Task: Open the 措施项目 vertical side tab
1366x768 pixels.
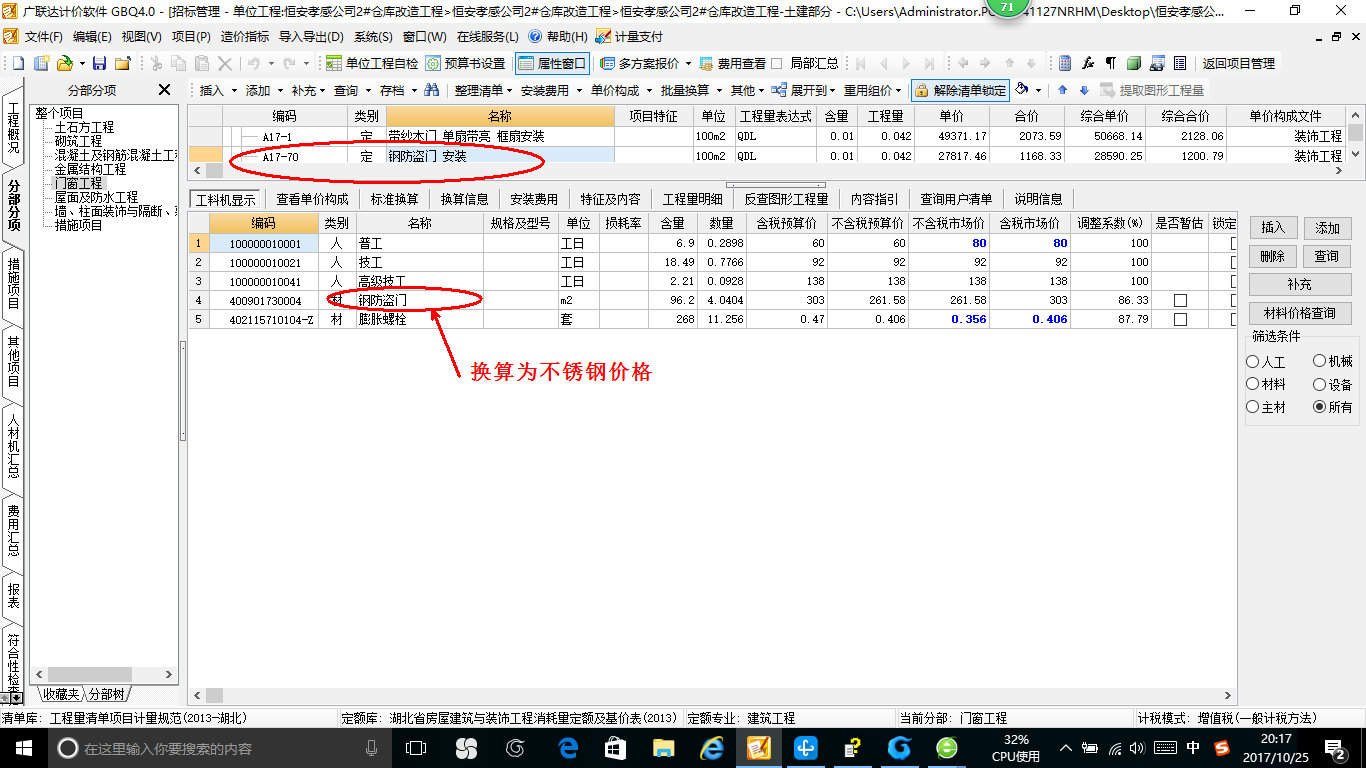Action: [x=13, y=282]
